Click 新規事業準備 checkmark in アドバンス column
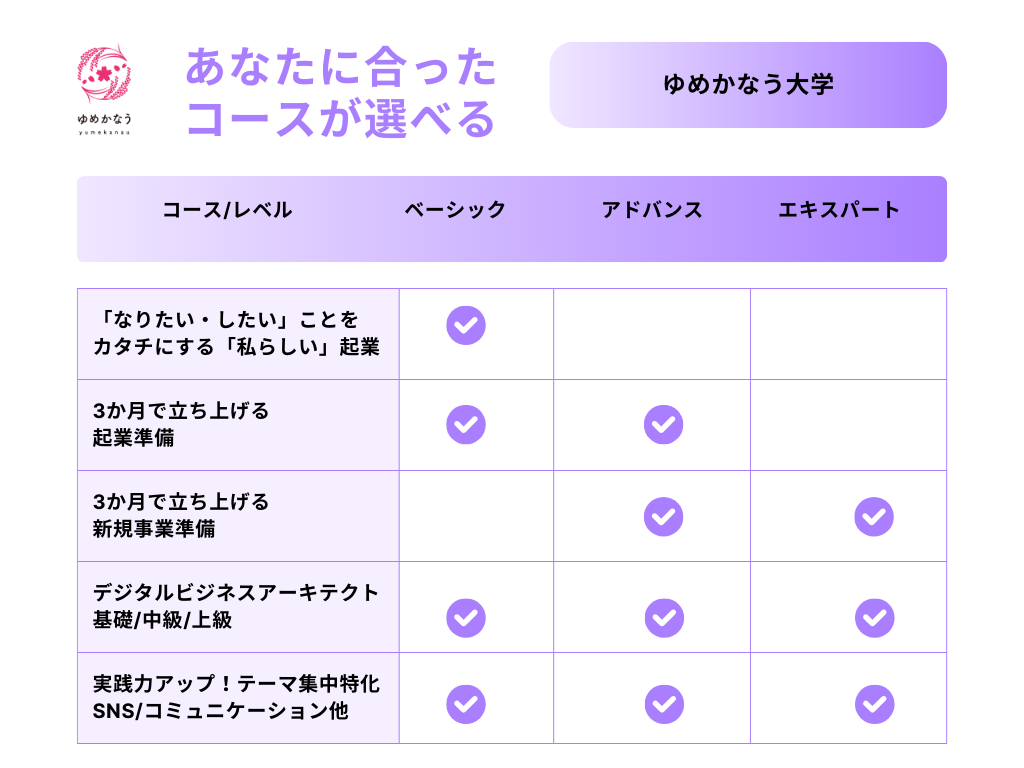Screen dimensions: 1024x768 (663, 516)
